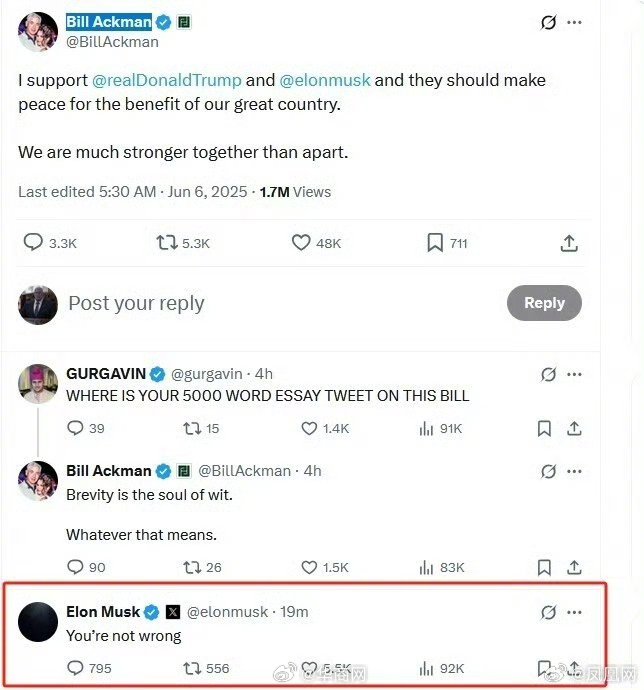644x690 pixels.
Task: Share Bill Ackman's main post
Action: (x=569, y=243)
